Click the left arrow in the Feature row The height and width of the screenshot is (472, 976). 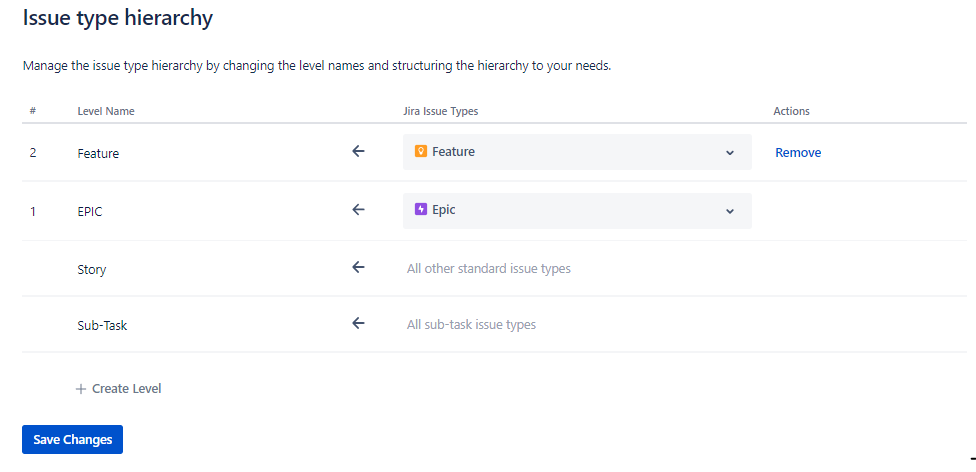coord(359,152)
